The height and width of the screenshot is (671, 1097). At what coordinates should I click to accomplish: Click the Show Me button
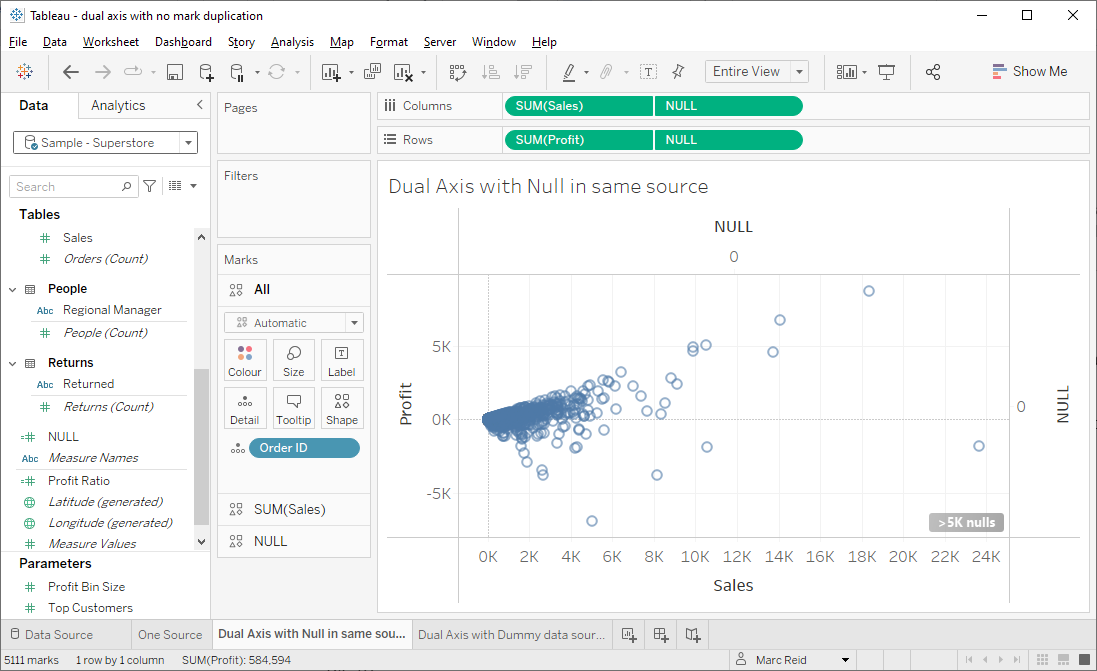point(1029,72)
